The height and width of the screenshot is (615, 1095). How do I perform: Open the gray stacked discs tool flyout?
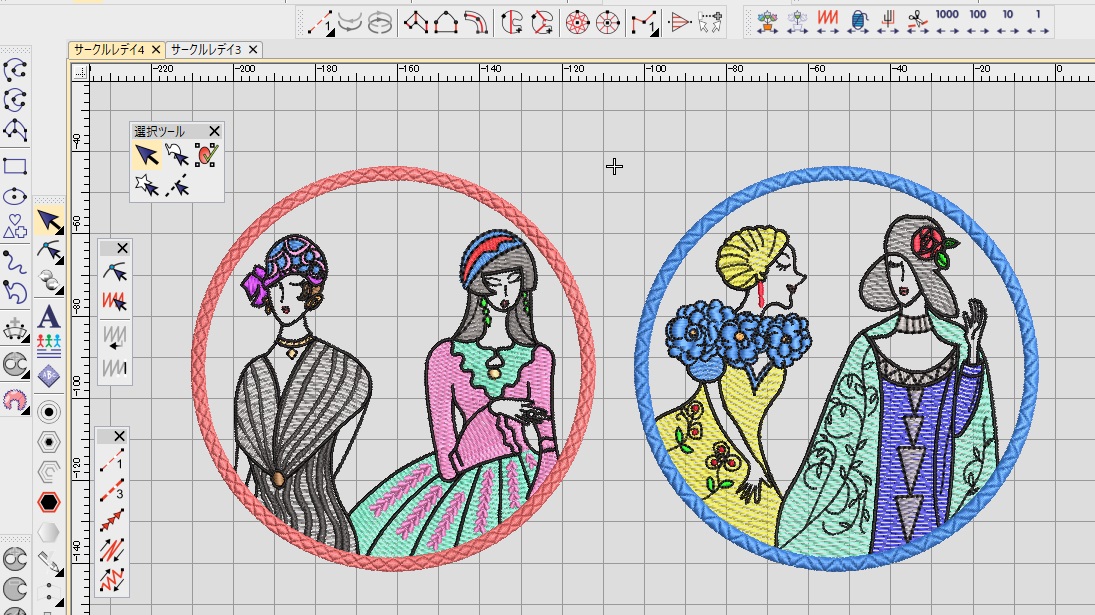point(49,281)
